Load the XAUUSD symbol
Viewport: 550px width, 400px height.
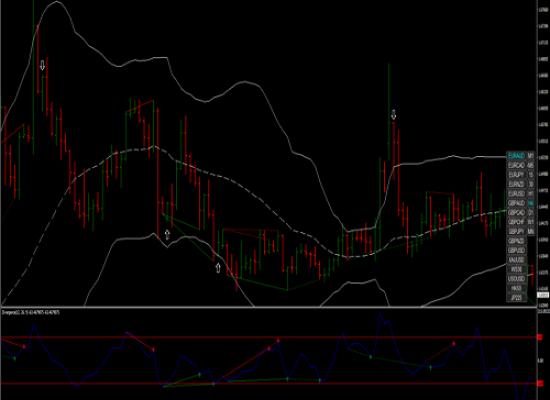click(516, 260)
